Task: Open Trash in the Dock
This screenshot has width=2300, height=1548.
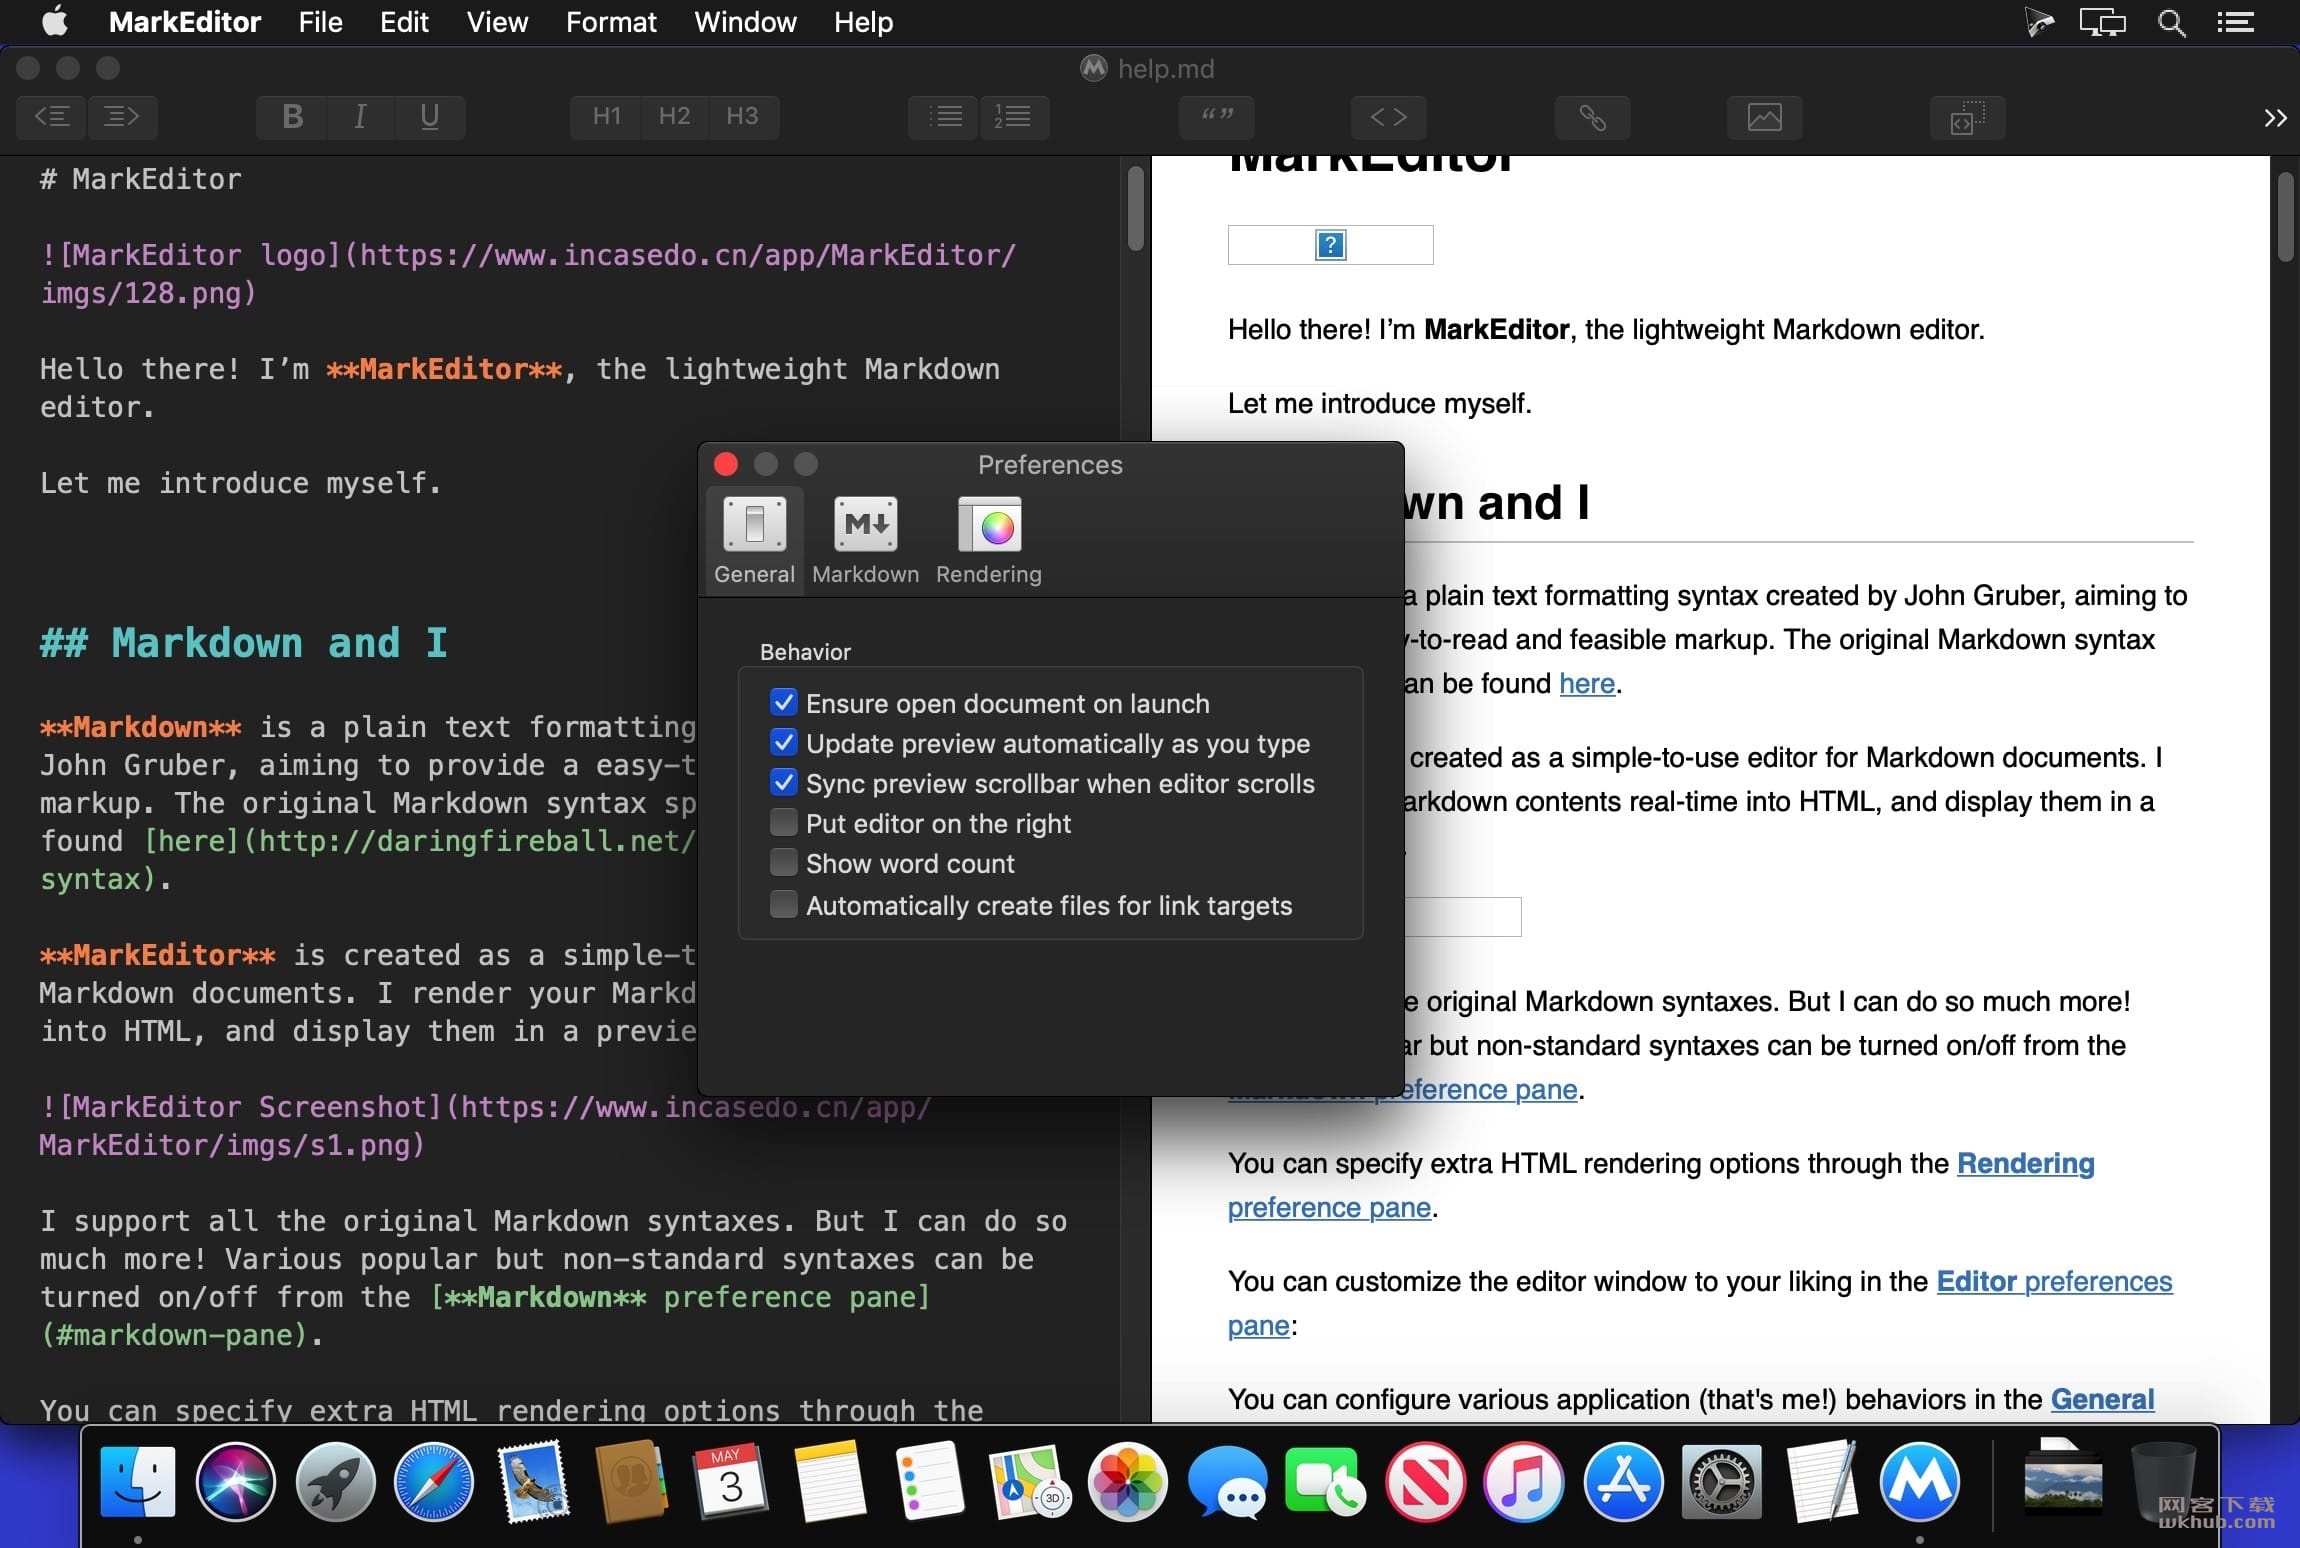Action: [2163, 1481]
